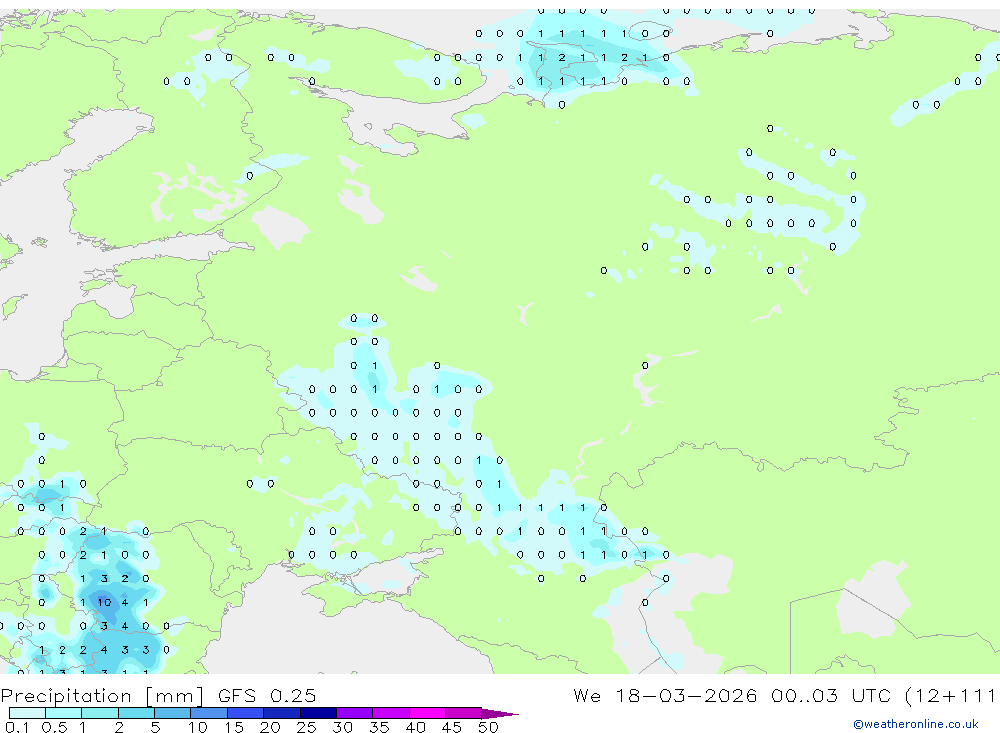Select the 2–5 mm legend swatch
1000x733 pixels.
coord(136,713)
